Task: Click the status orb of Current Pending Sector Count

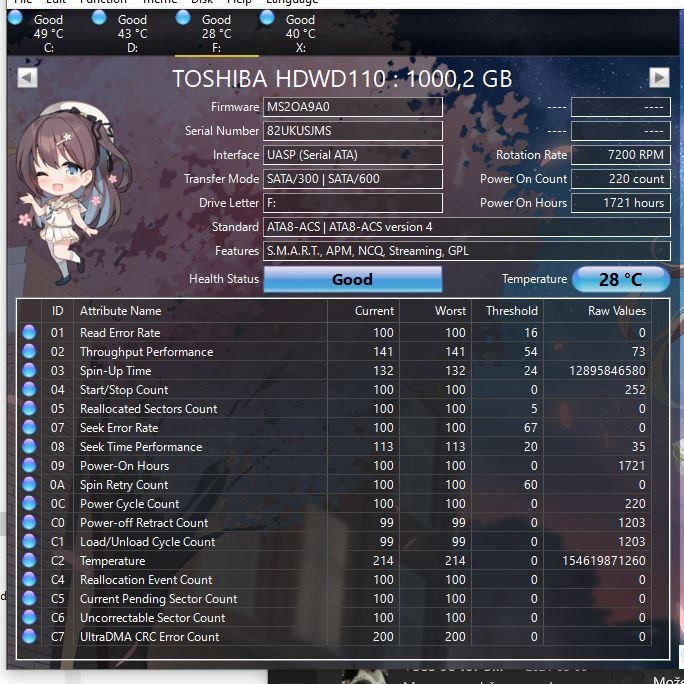Action: click(29, 598)
